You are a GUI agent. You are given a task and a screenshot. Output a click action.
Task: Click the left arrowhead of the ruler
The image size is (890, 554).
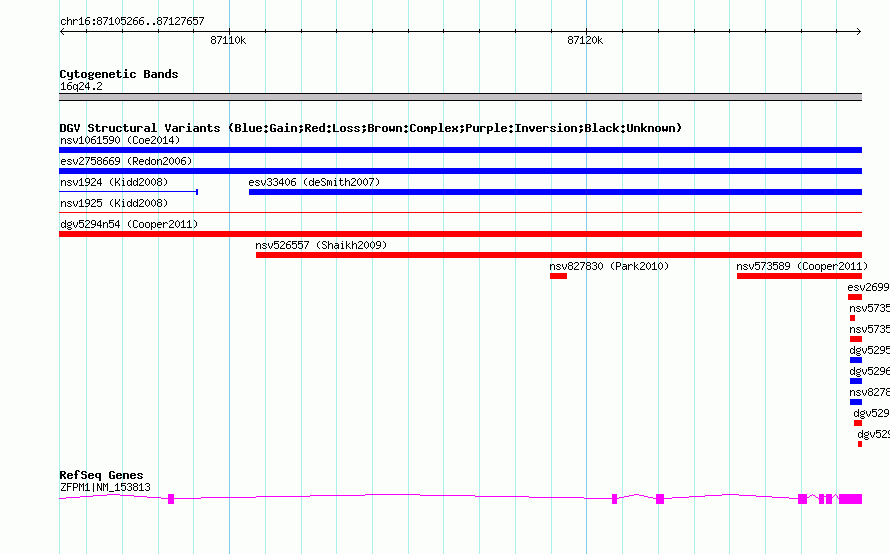[62, 31]
